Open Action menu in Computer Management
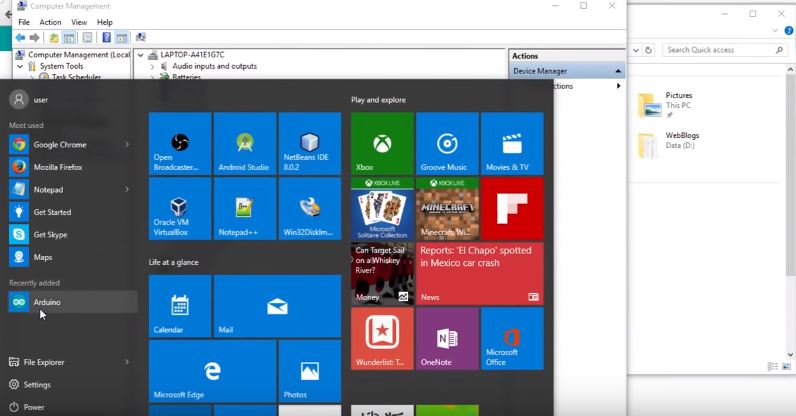 50,22
